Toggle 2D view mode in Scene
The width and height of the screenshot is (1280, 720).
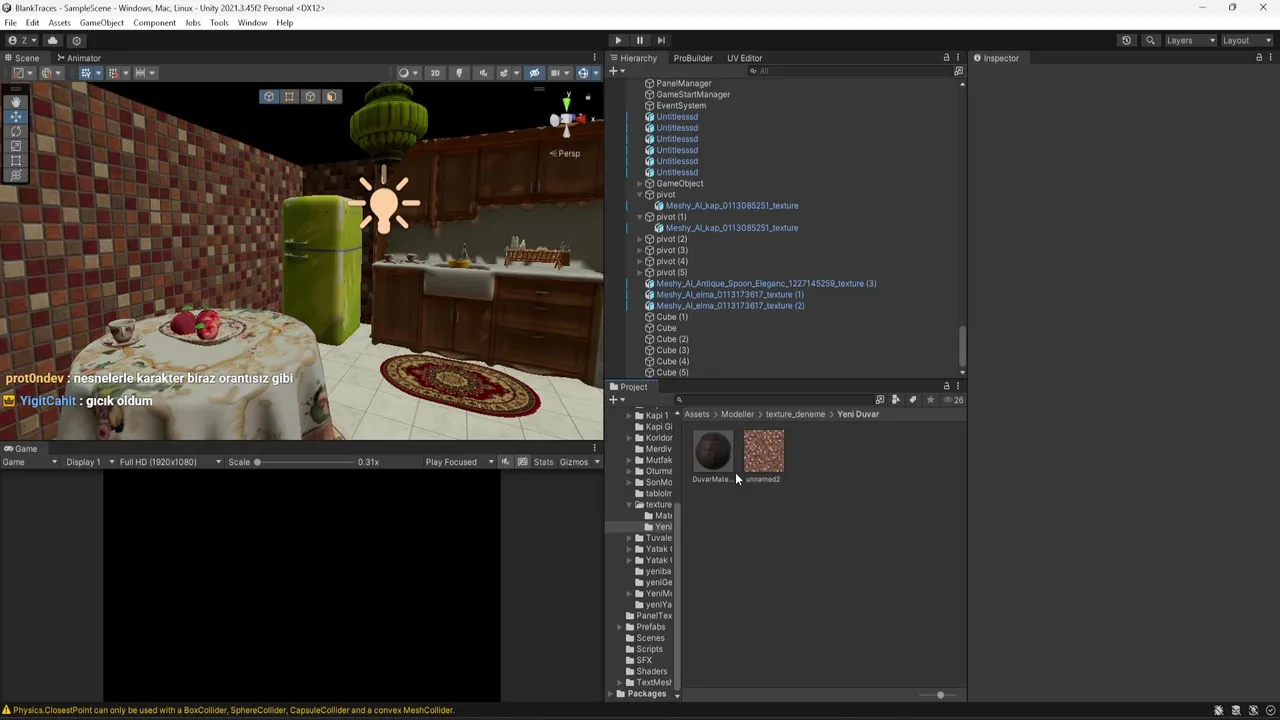click(x=434, y=72)
